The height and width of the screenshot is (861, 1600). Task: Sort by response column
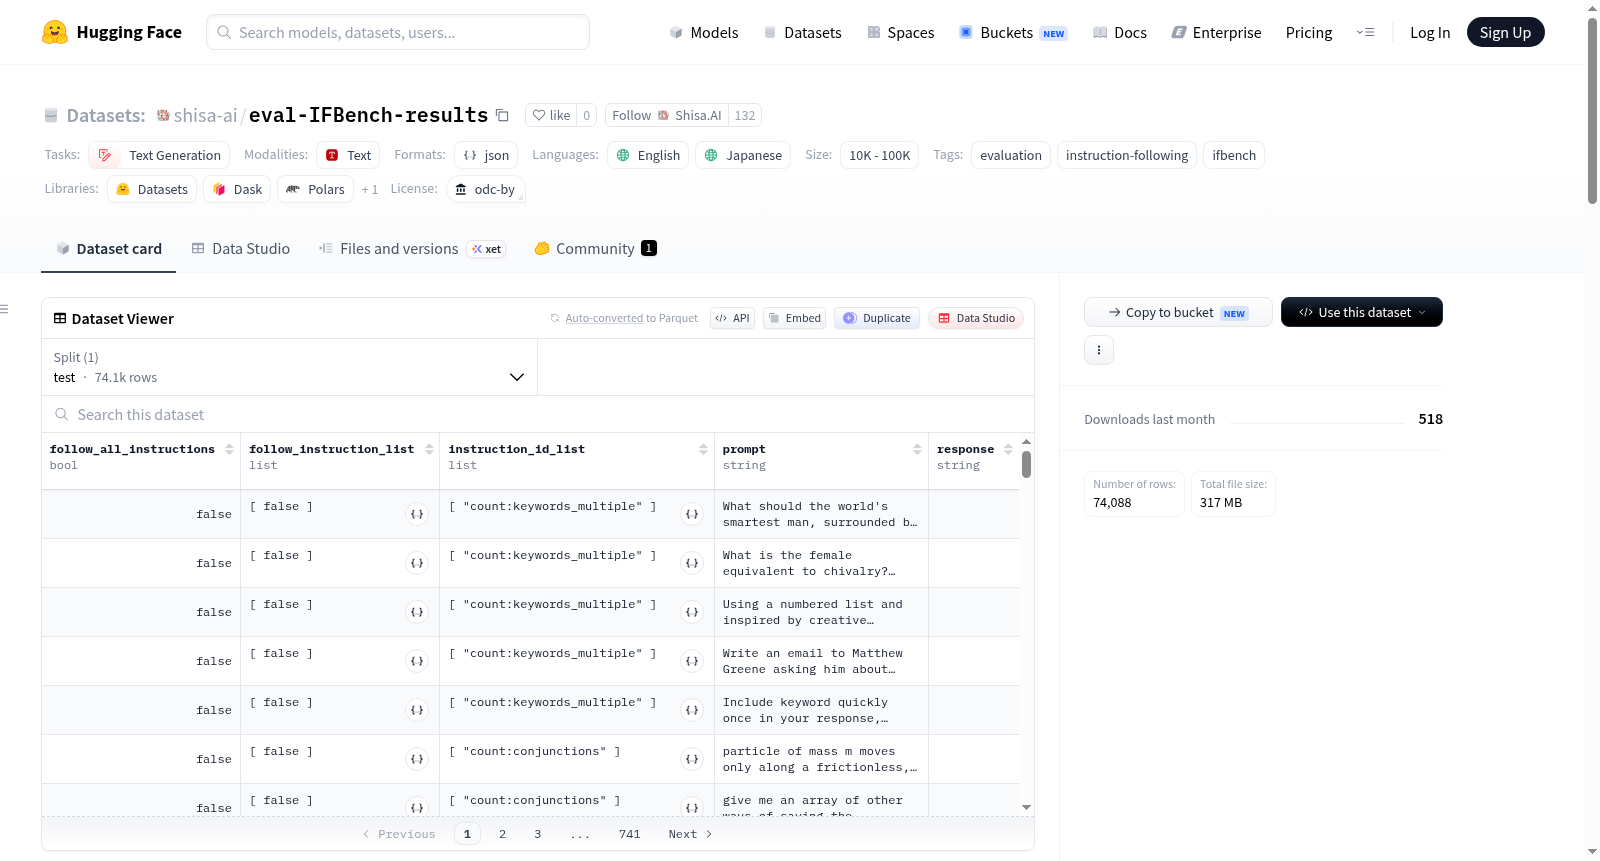coord(1008,449)
